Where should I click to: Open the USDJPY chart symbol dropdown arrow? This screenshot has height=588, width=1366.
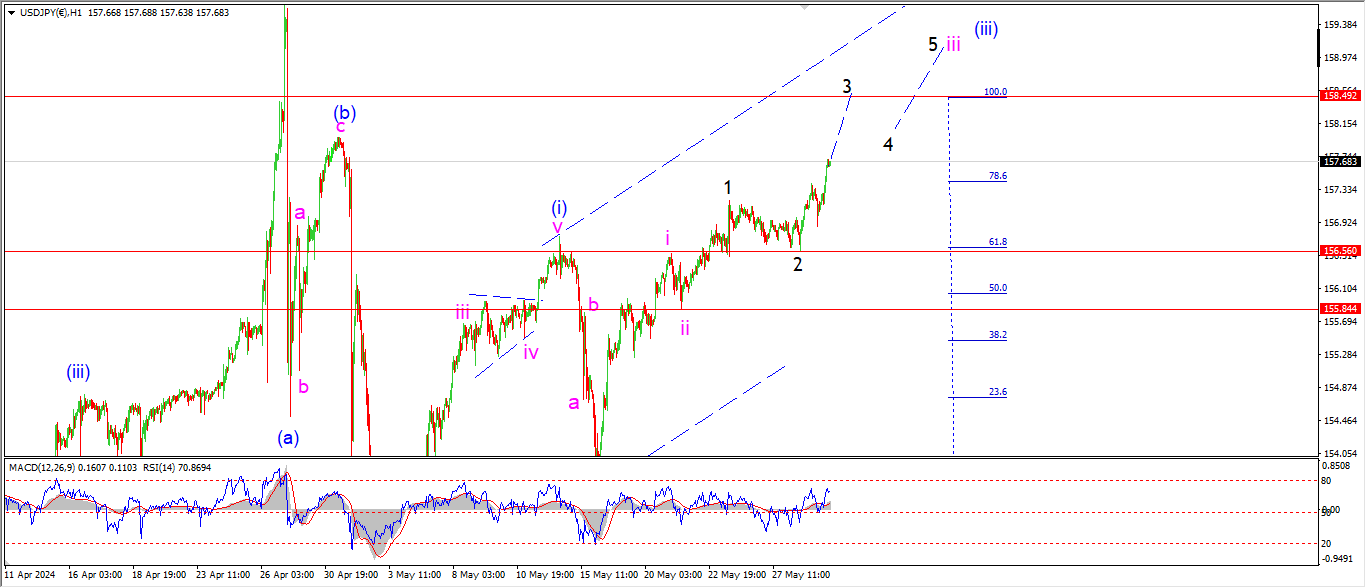11,13
